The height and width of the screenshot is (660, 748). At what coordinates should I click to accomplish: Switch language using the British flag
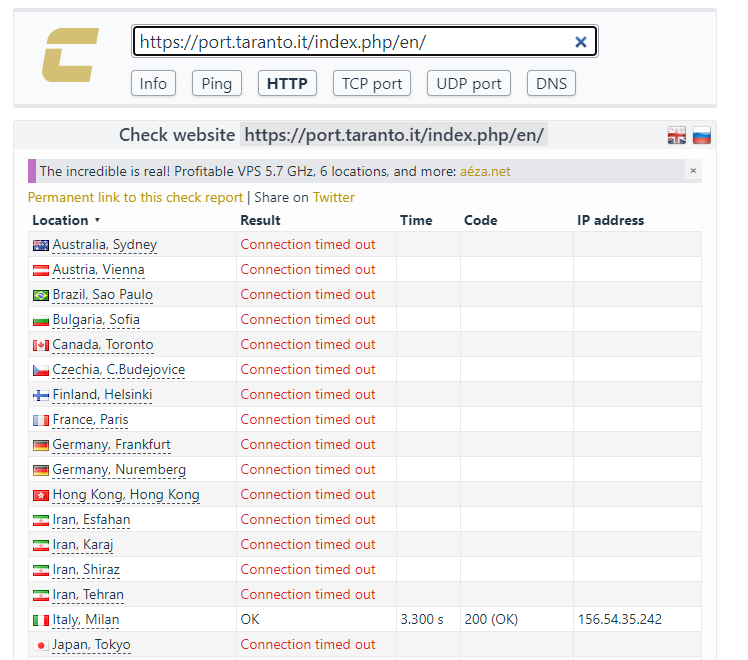tap(677, 136)
